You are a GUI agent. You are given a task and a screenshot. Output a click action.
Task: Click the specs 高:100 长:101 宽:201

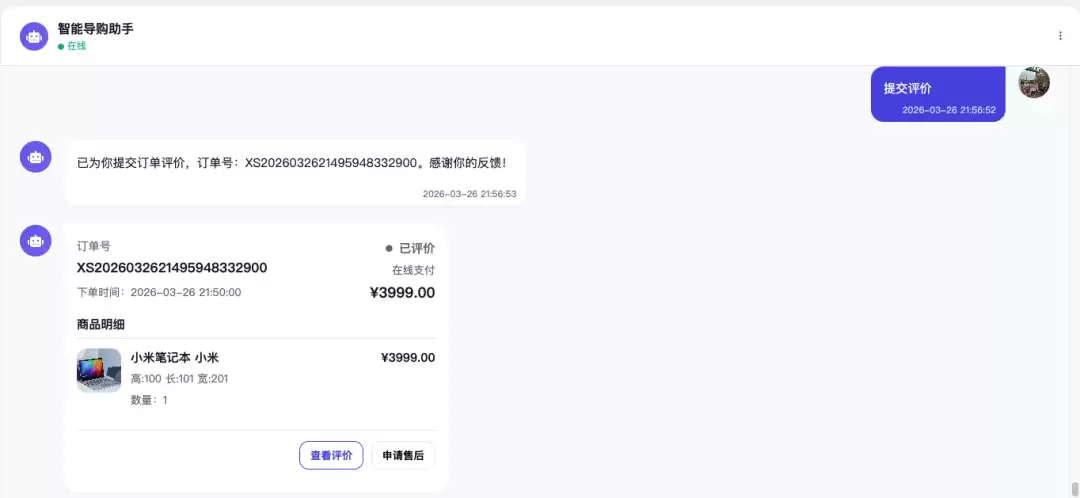[179, 379]
